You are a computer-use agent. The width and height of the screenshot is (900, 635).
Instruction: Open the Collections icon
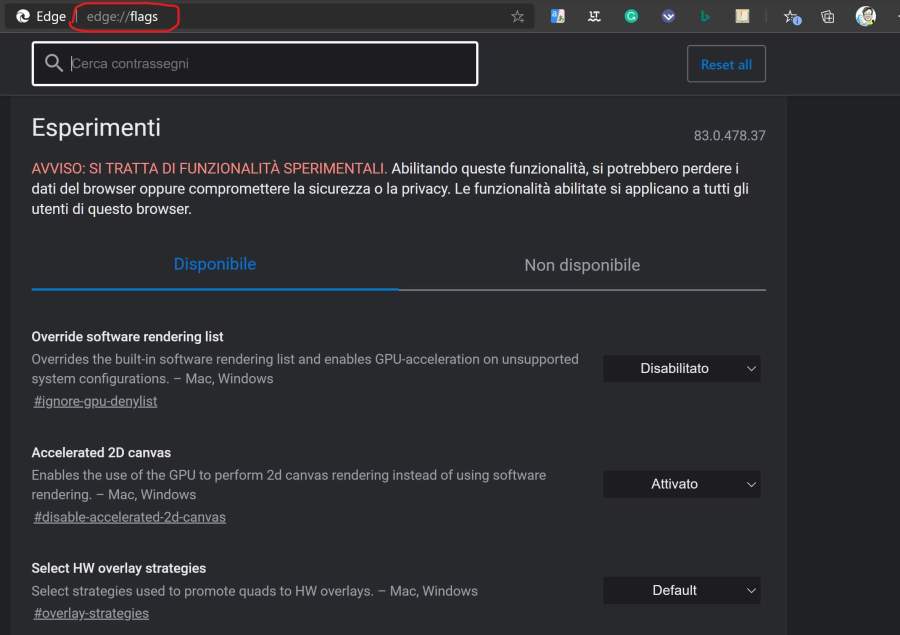(x=828, y=17)
